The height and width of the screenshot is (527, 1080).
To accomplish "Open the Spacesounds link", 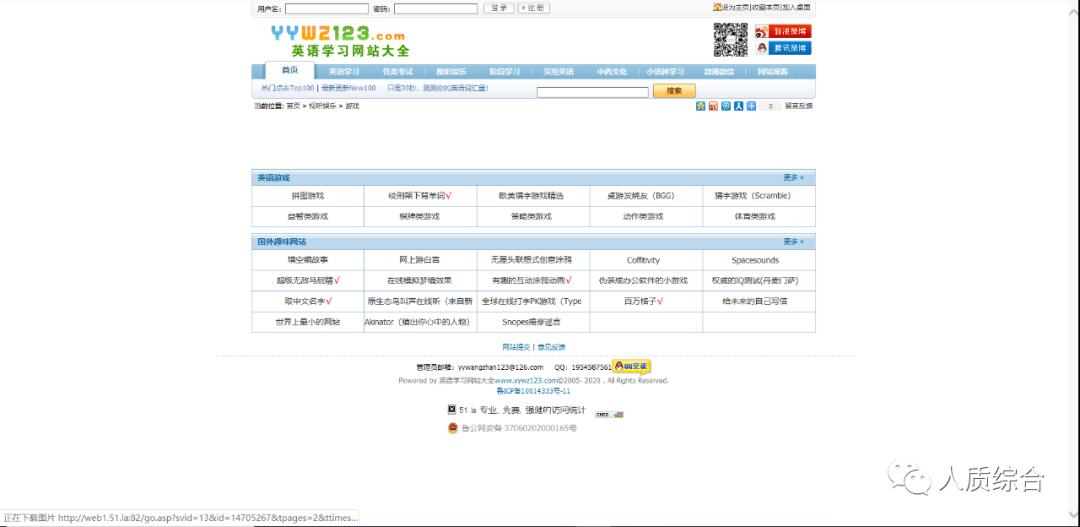I will (755, 260).
